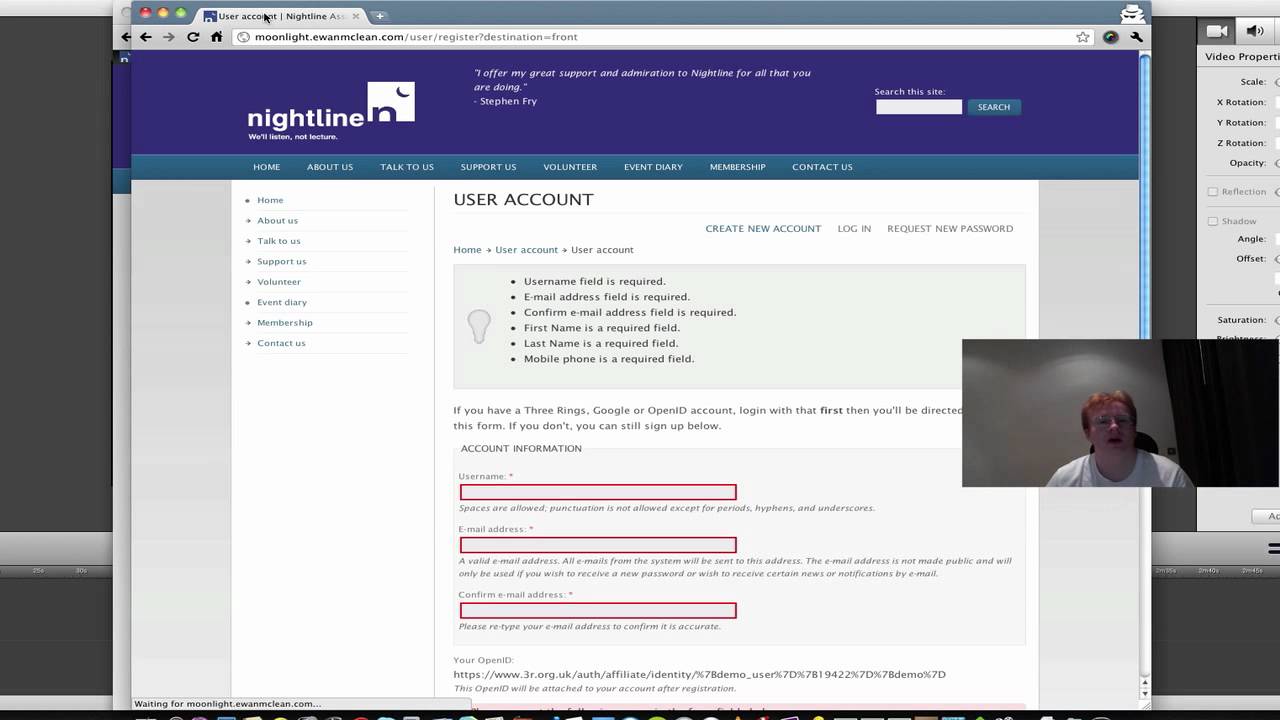Select the CREATE NEW ACCOUNT tab

[763, 229]
